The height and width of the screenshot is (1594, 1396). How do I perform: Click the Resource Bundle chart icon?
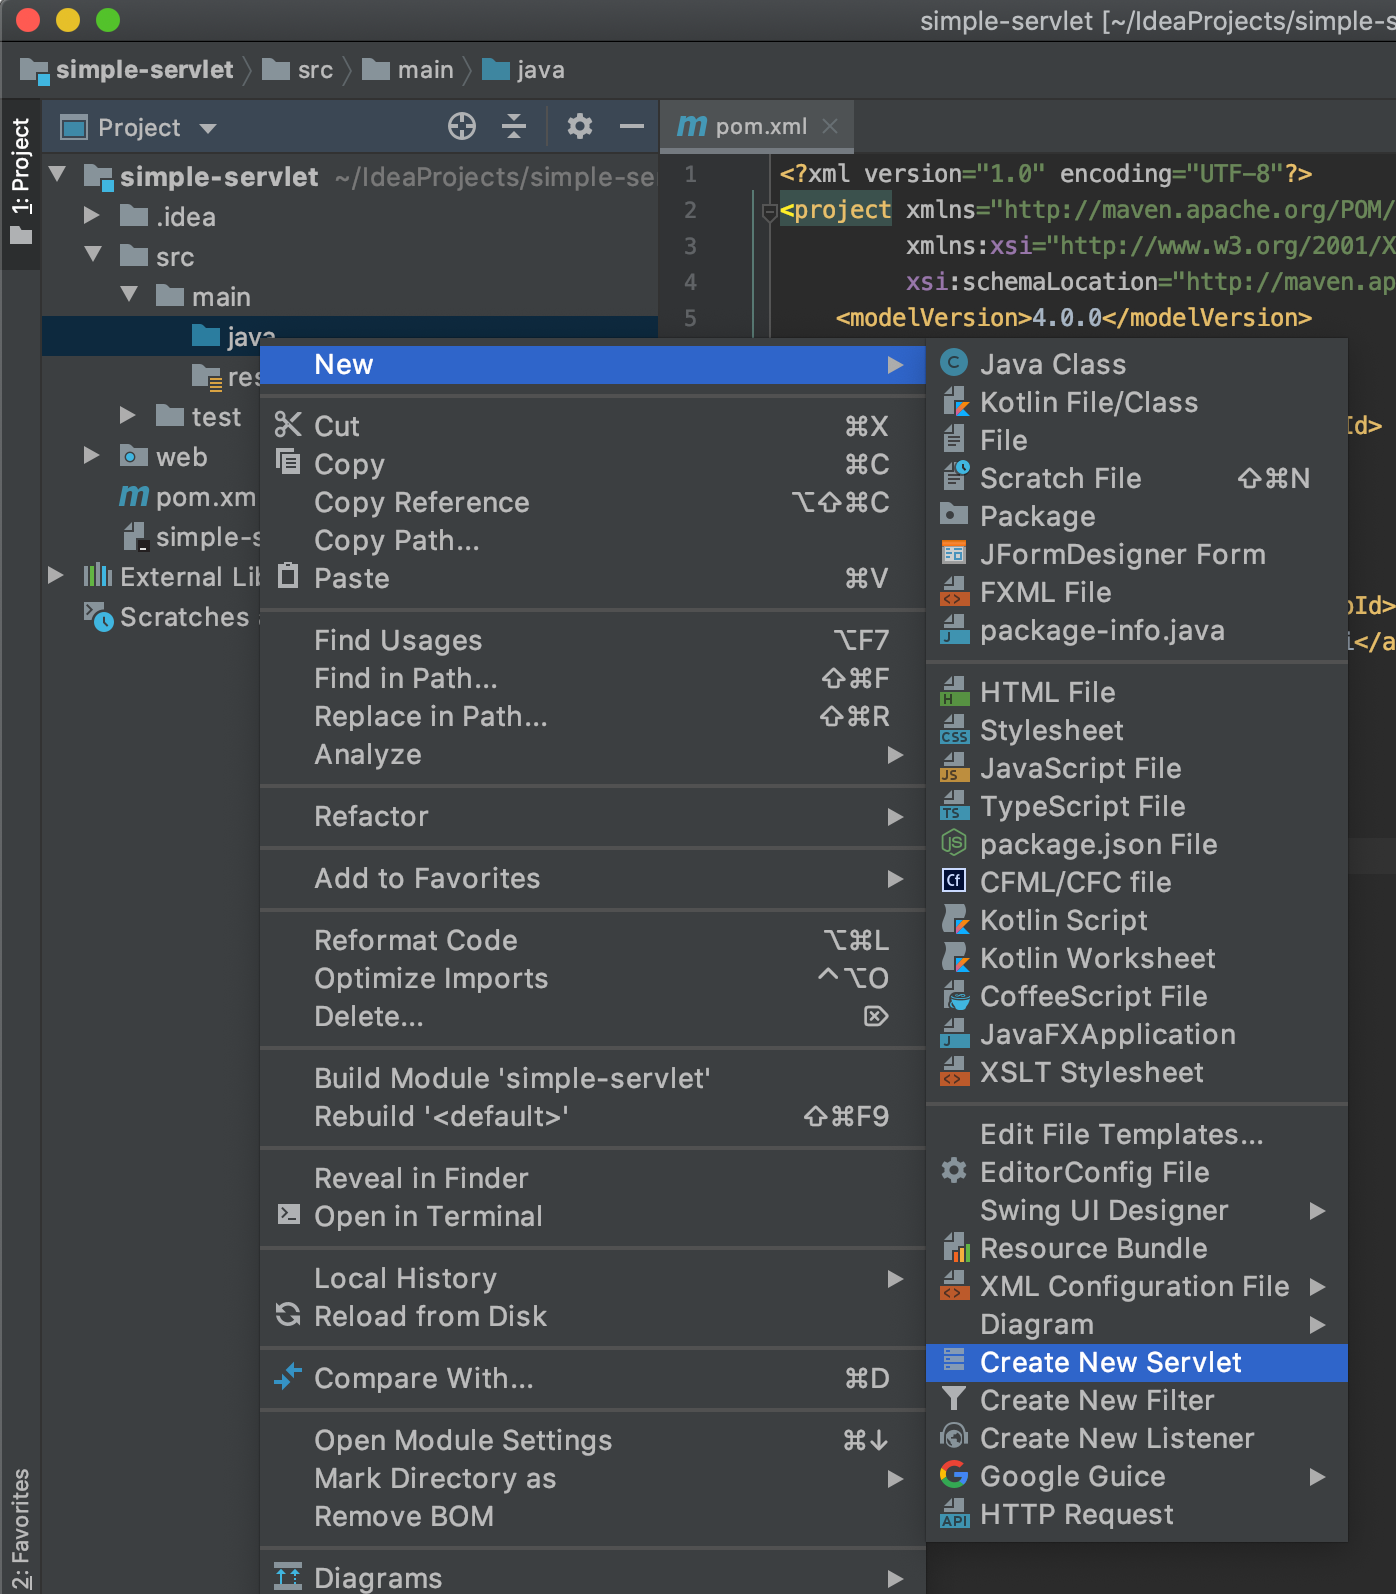(955, 1247)
